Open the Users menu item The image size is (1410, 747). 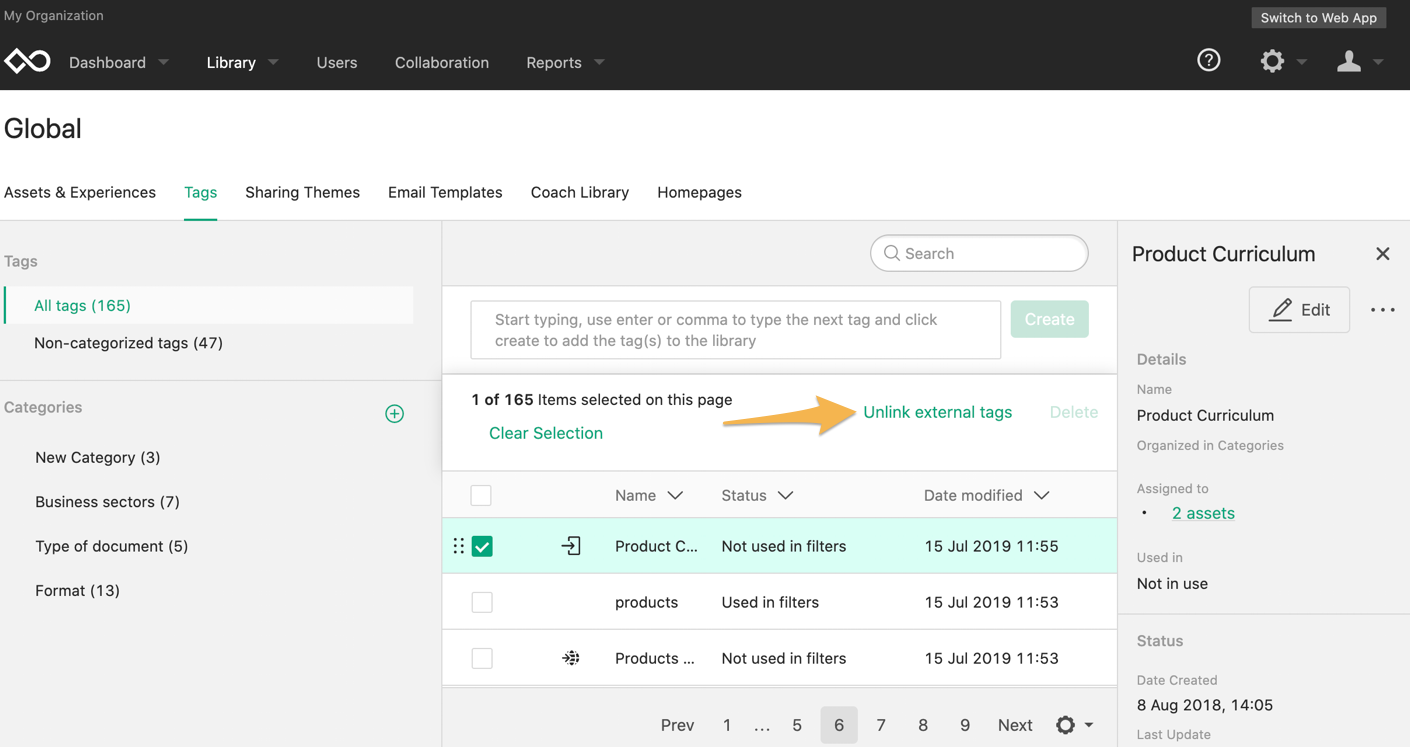337,62
